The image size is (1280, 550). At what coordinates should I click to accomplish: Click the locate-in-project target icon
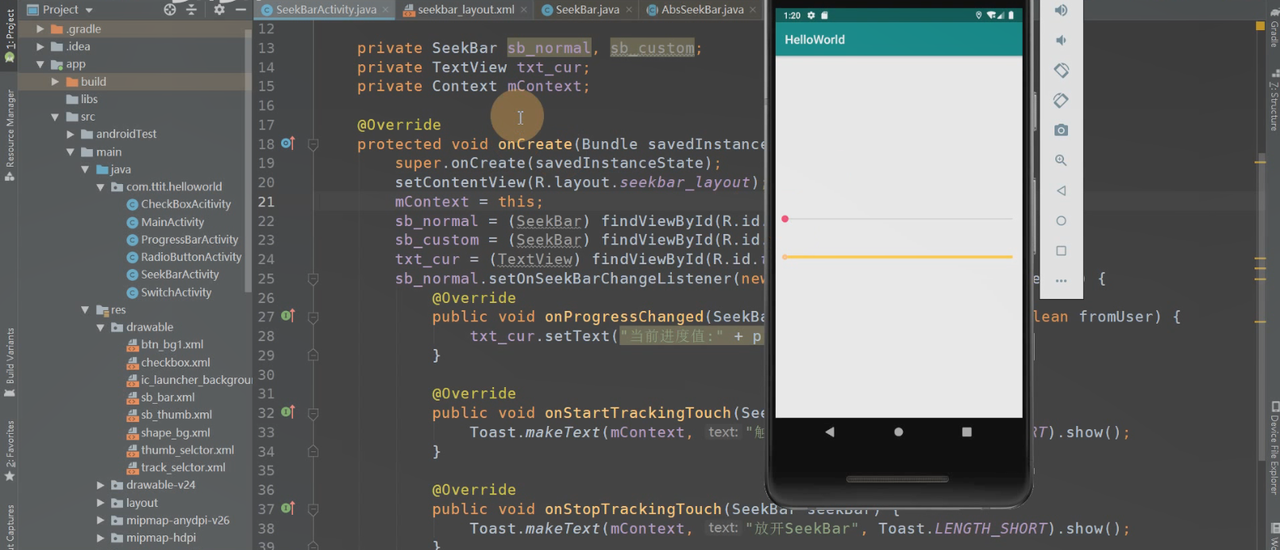(x=169, y=10)
